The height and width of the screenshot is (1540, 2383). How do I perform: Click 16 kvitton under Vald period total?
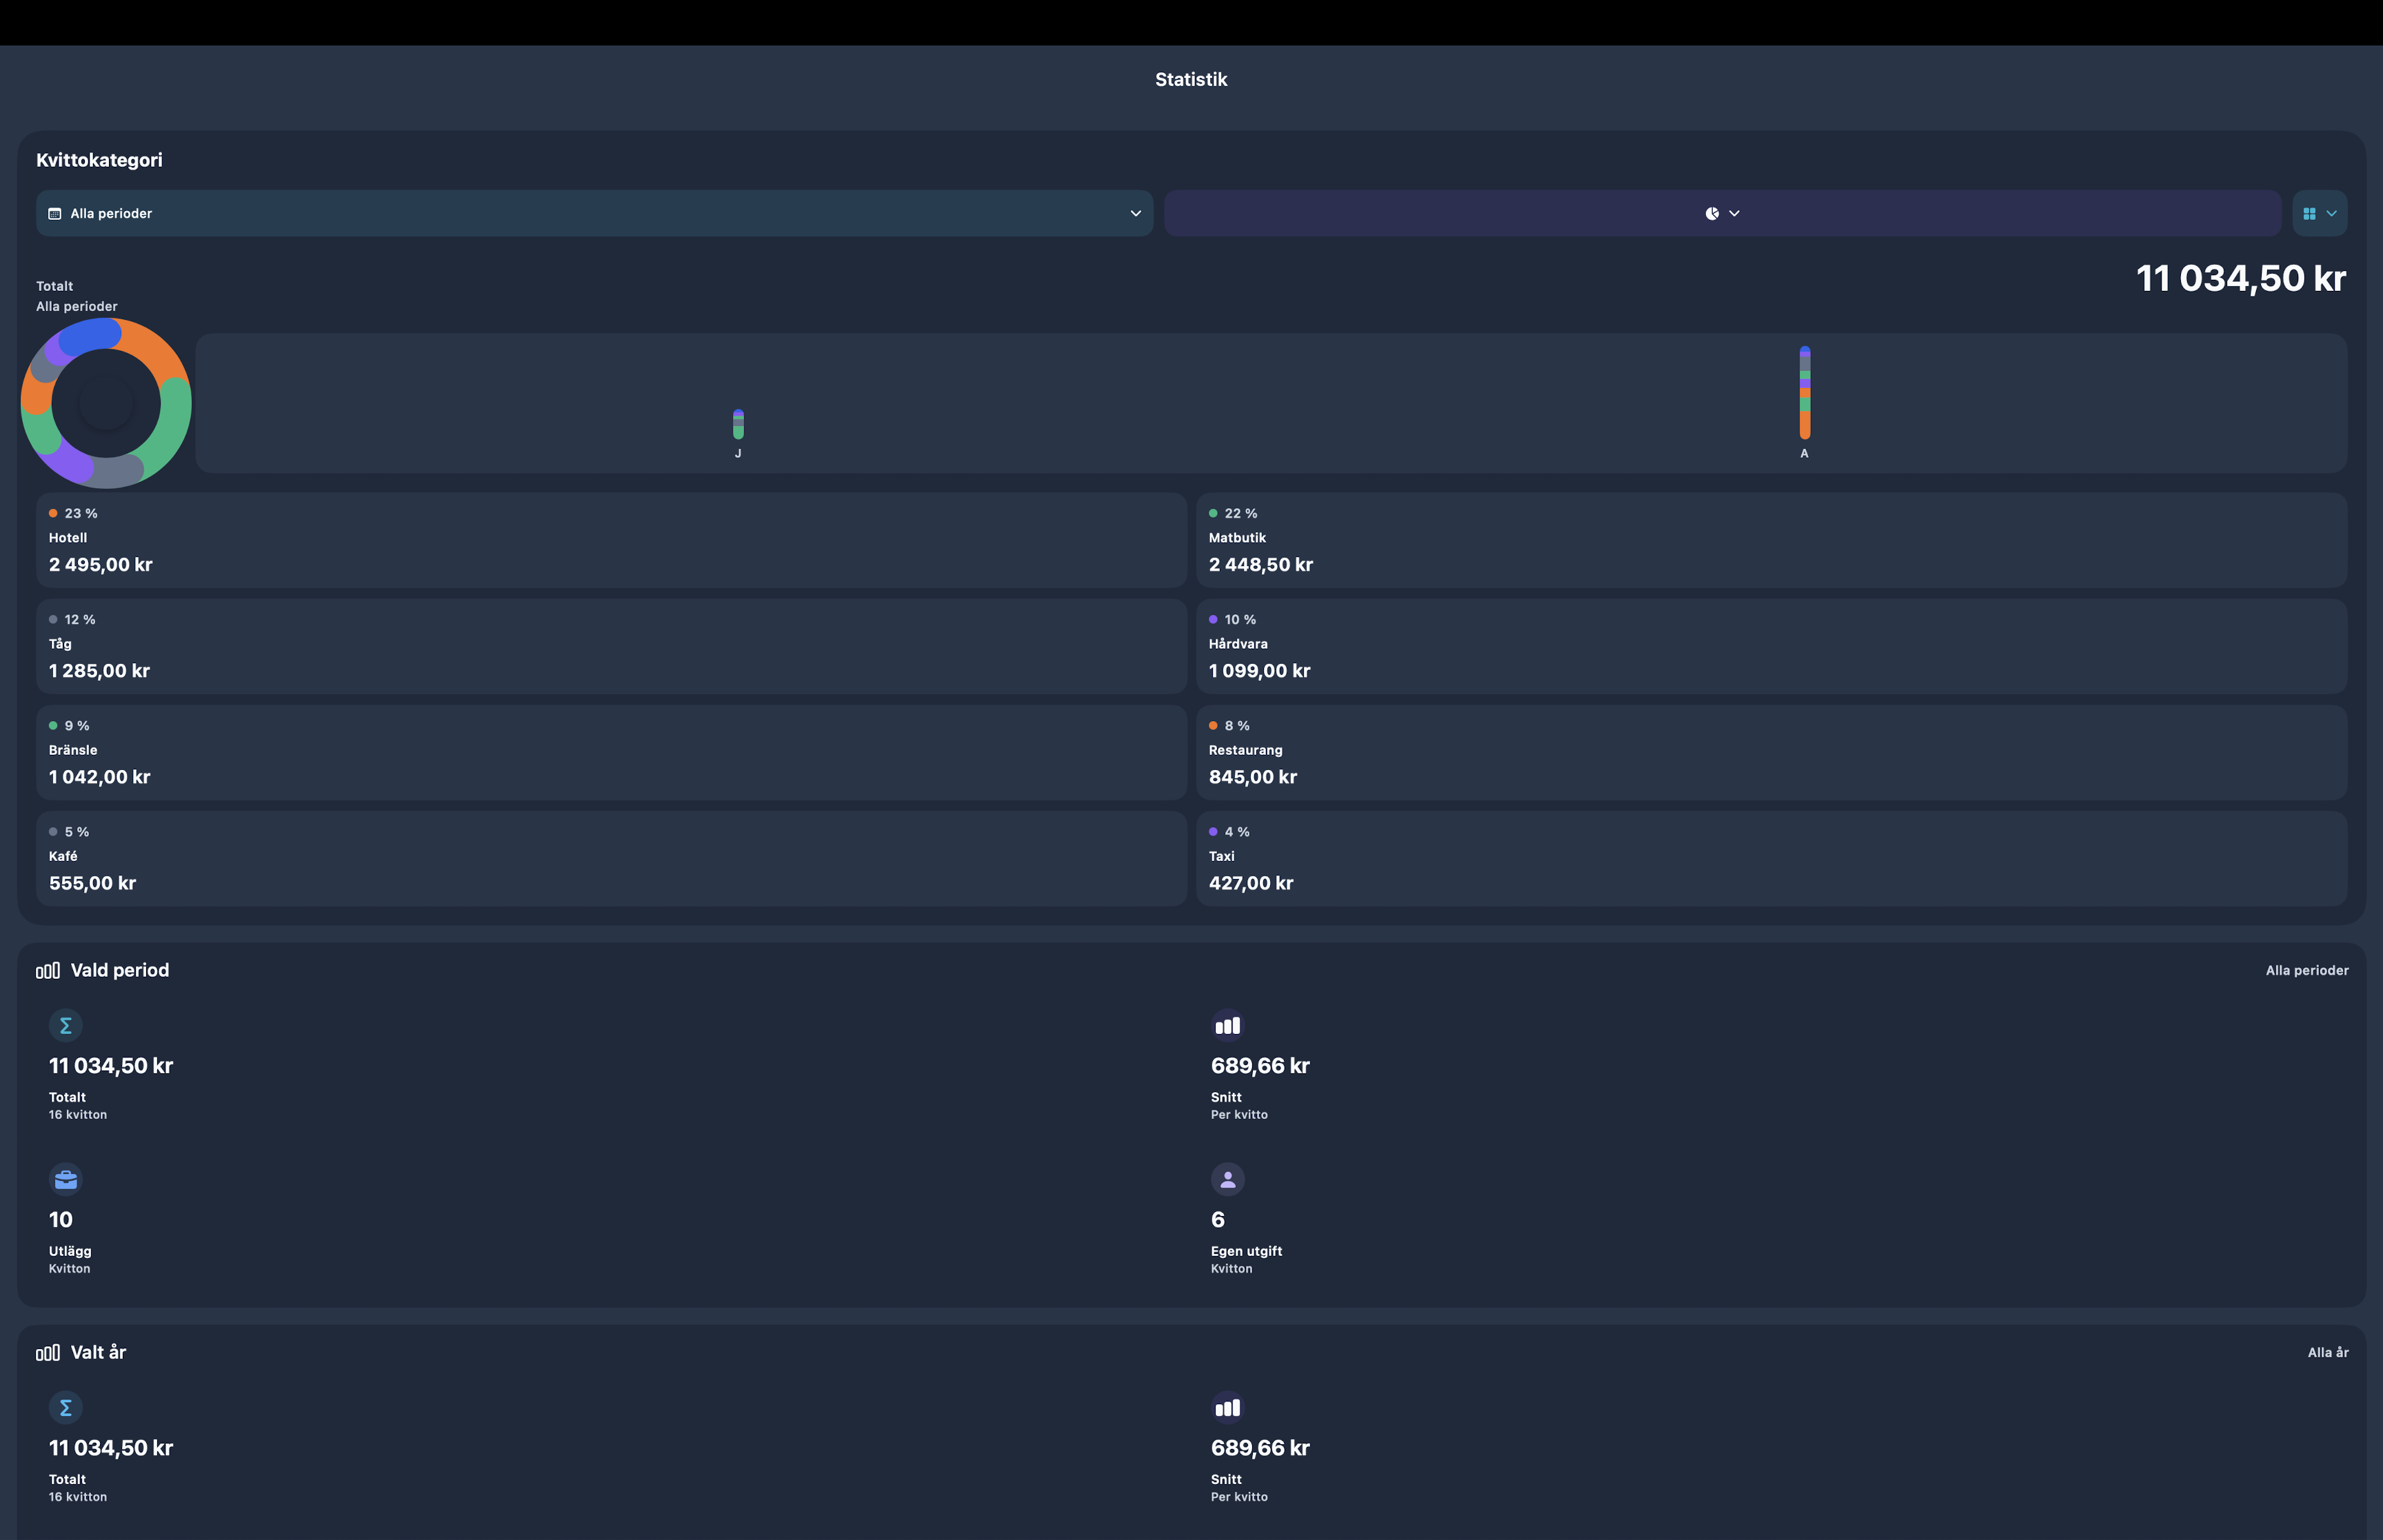[x=78, y=1114]
